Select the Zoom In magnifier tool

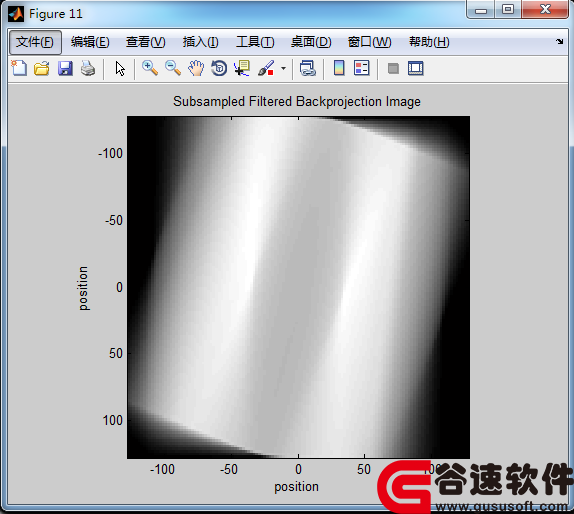pyautogui.click(x=150, y=68)
